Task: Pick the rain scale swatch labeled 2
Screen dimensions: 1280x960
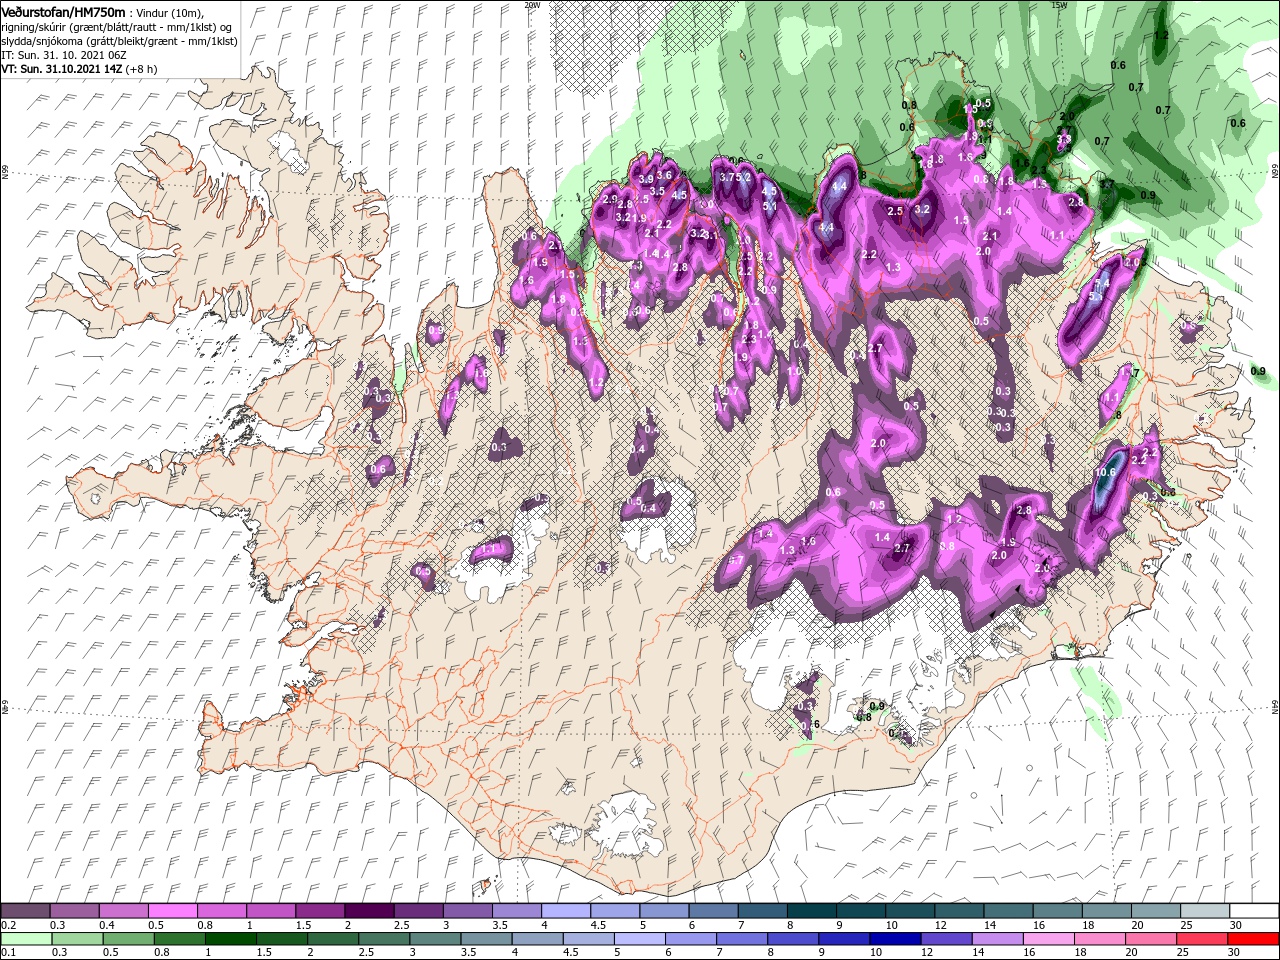Action: point(333,939)
